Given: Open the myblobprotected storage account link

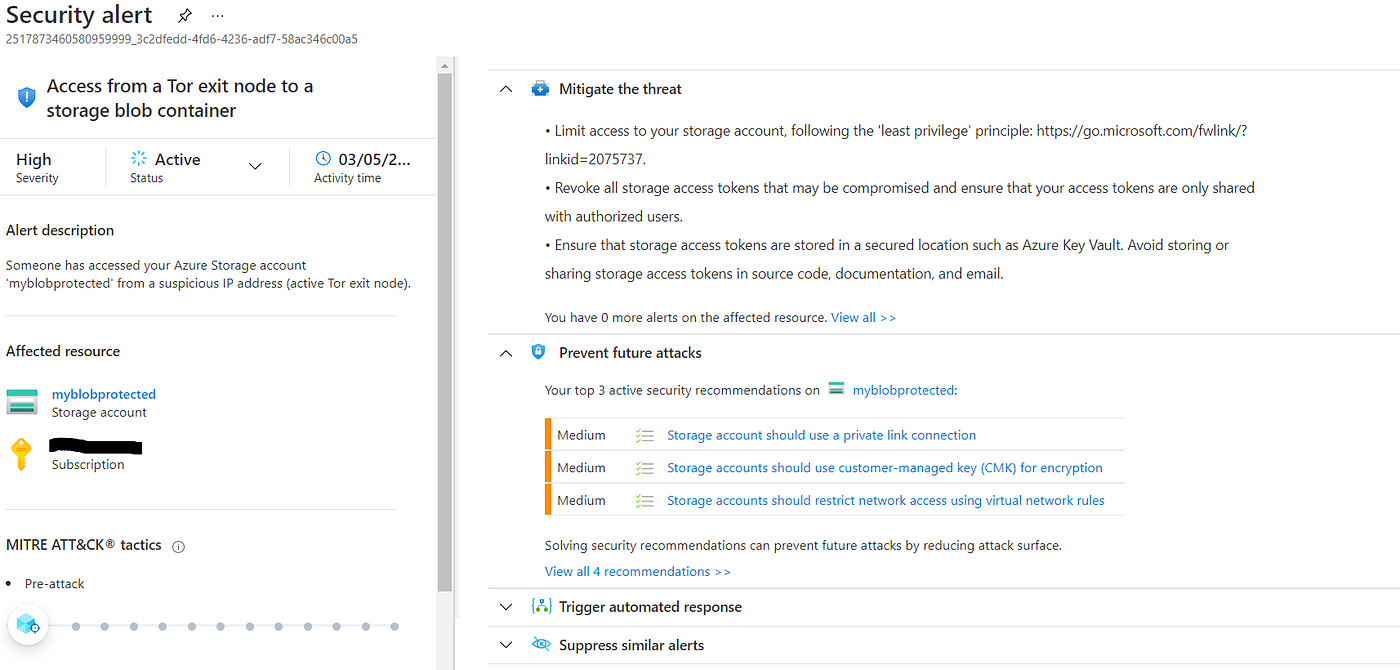Looking at the screenshot, I should 103,394.
